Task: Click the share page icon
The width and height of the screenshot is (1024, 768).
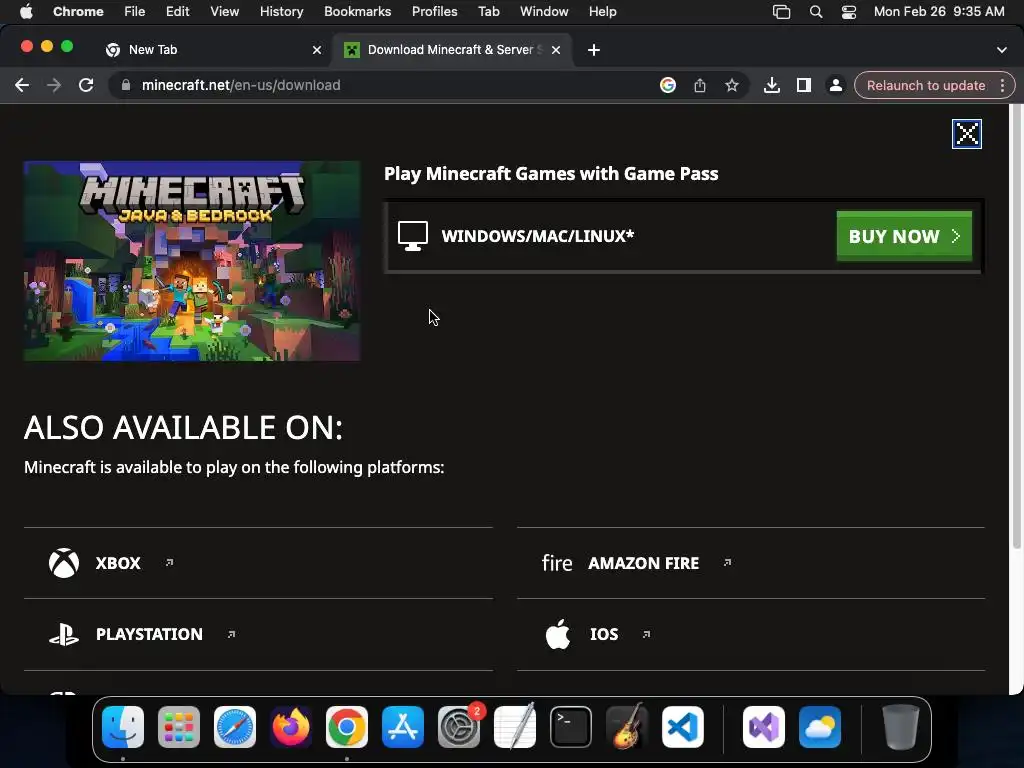Action: point(699,85)
